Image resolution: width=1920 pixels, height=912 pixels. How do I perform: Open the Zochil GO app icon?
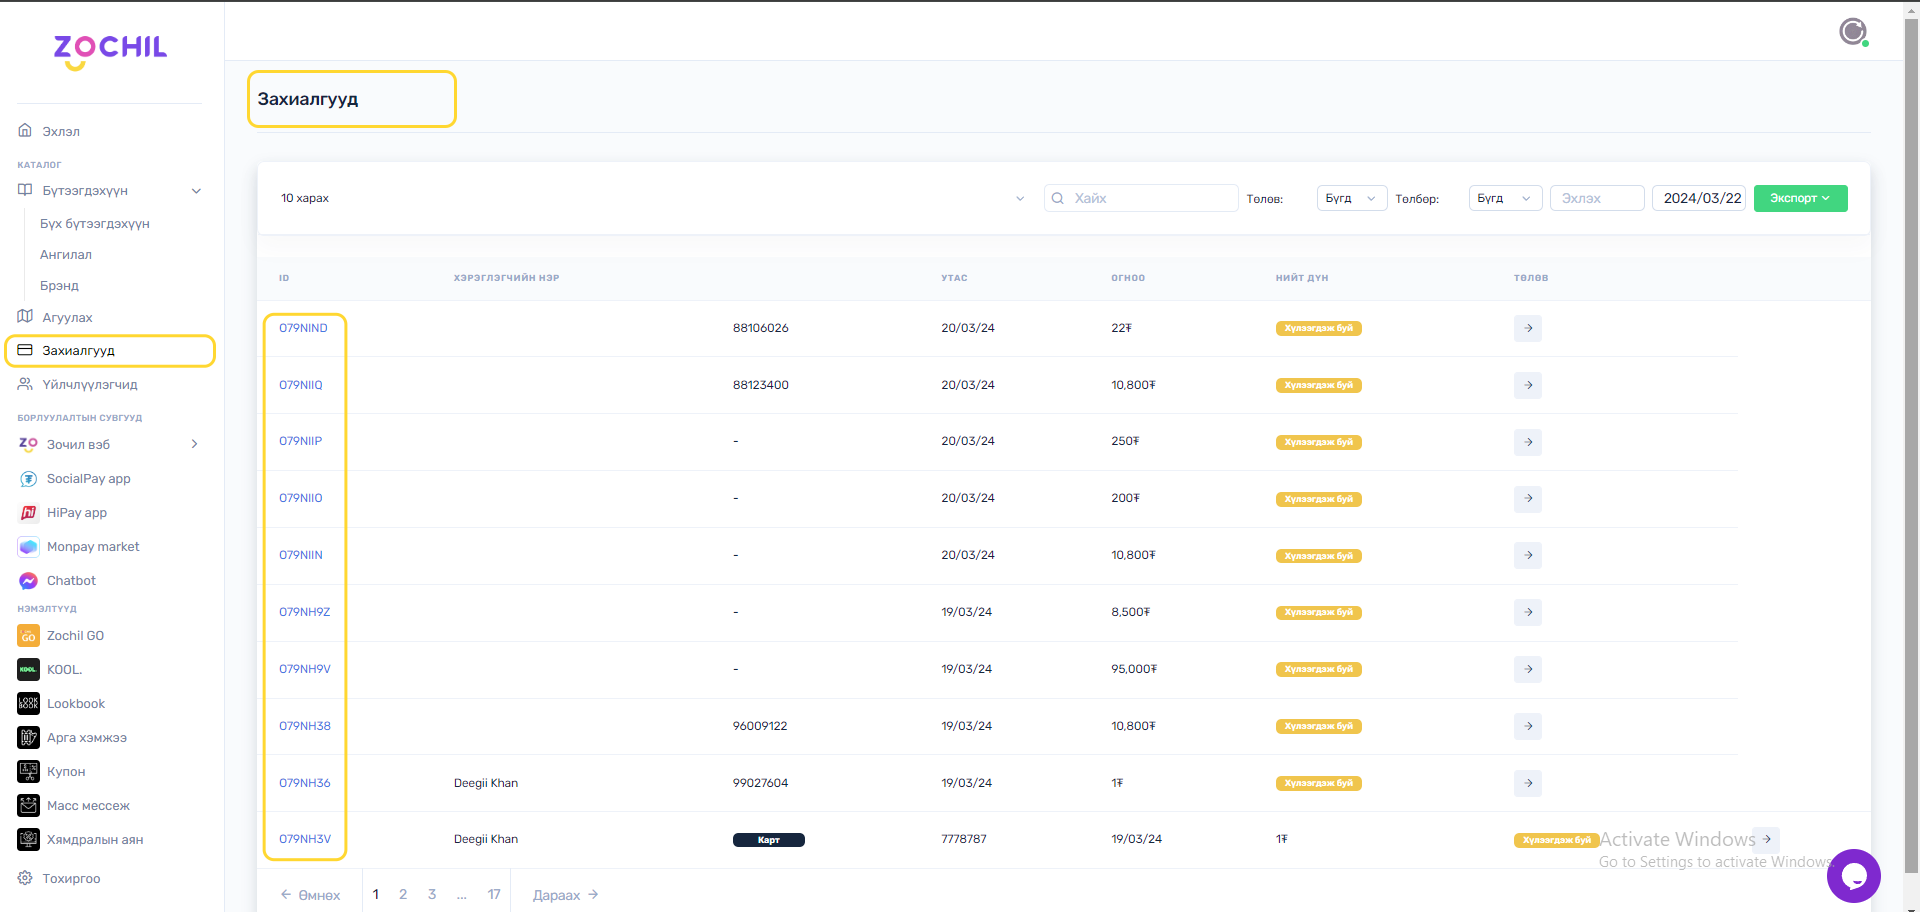(28, 636)
